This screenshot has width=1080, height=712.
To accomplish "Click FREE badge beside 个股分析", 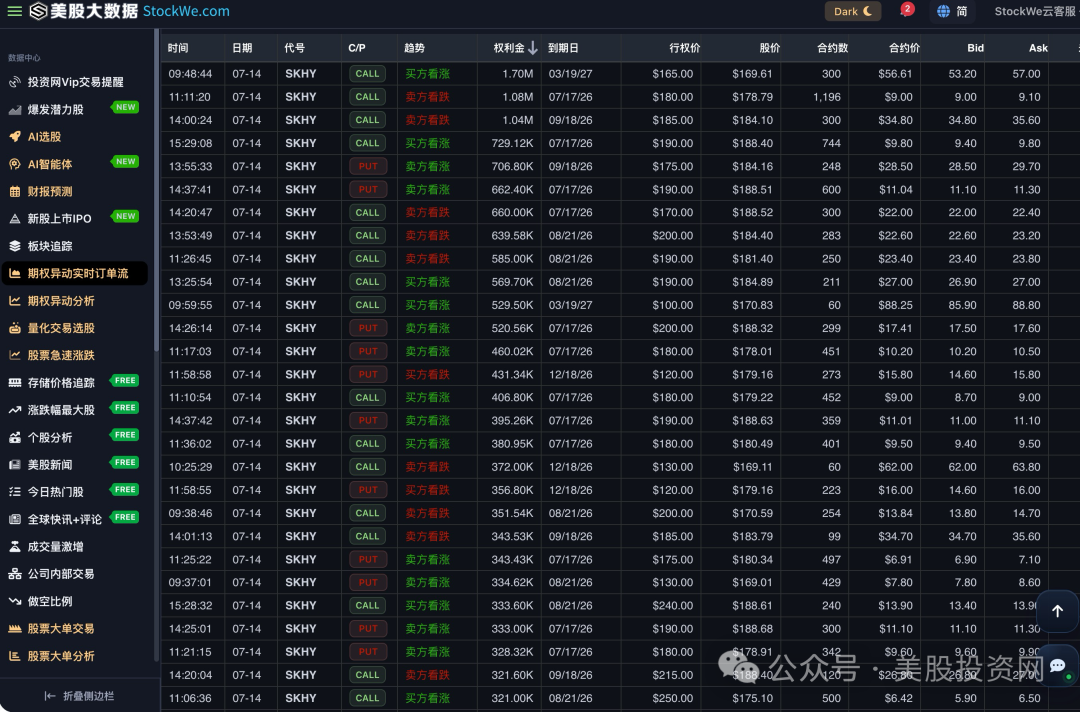I will click(x=125, y=435).
